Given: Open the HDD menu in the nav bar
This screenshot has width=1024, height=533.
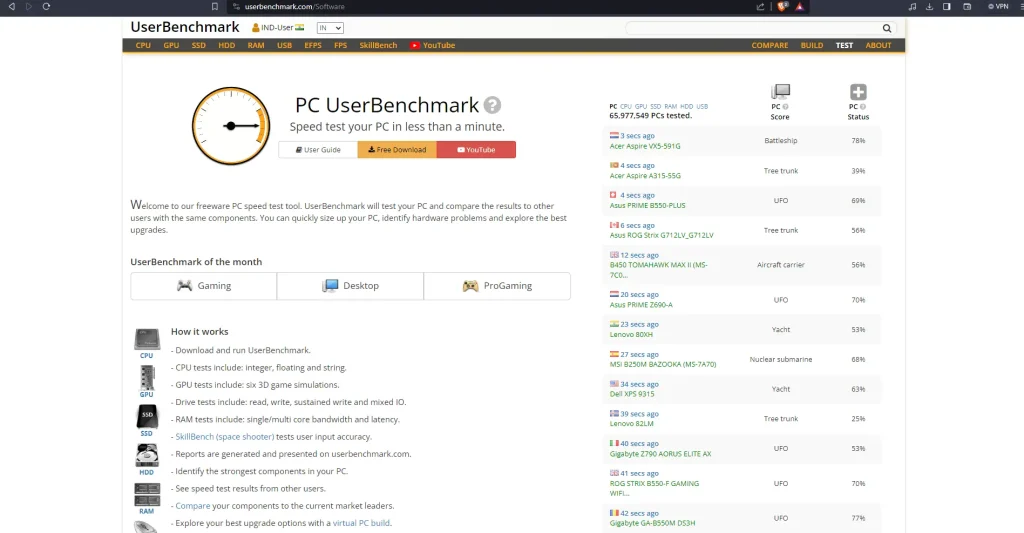Looking at the screenshot, I should tap(227, 46).
